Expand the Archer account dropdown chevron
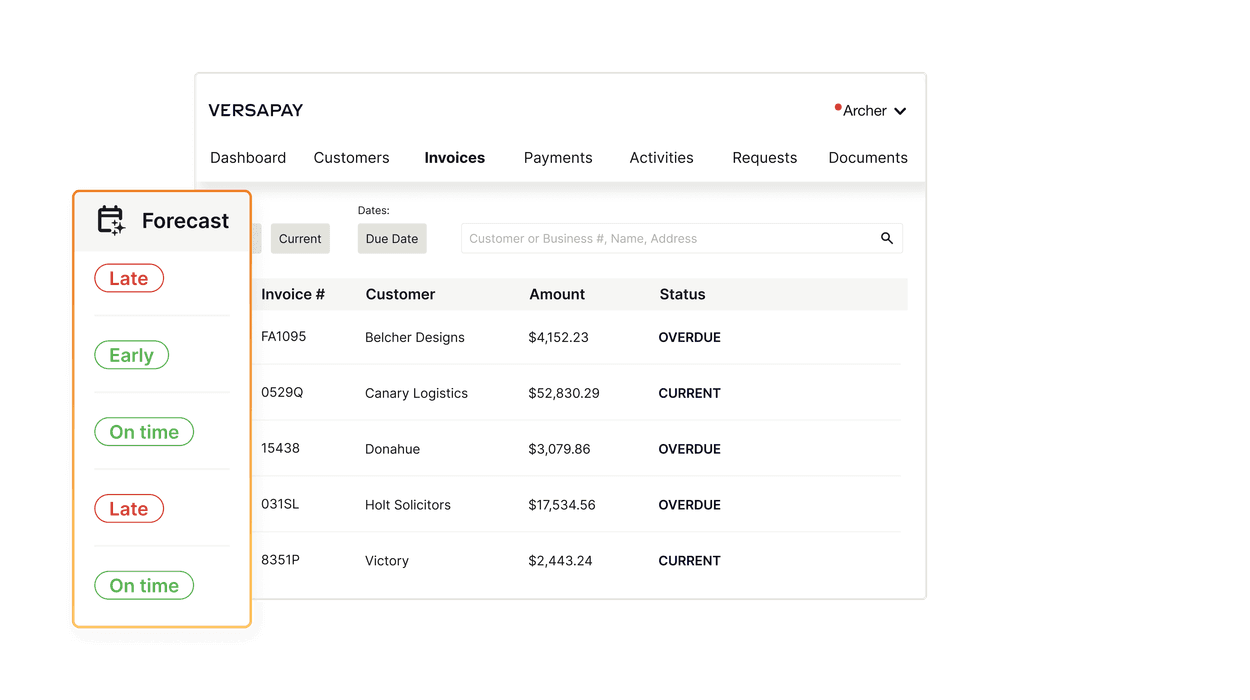 (900, 111)
